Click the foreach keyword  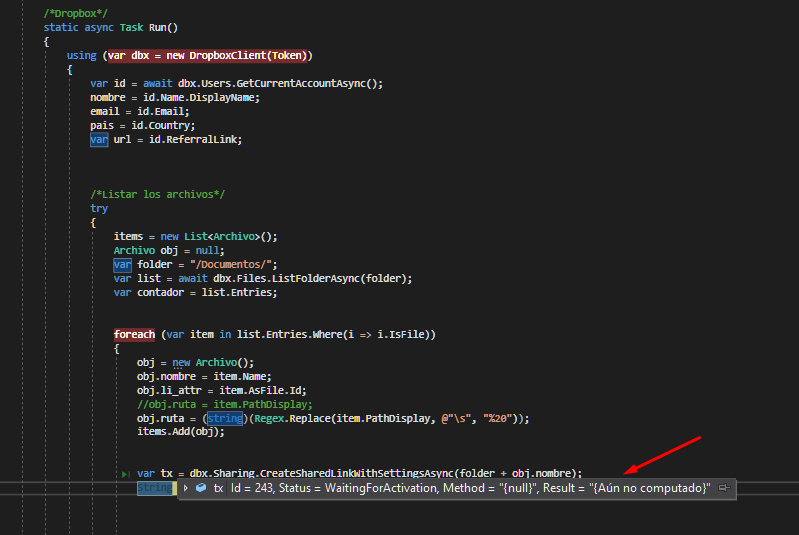[134, 334]
